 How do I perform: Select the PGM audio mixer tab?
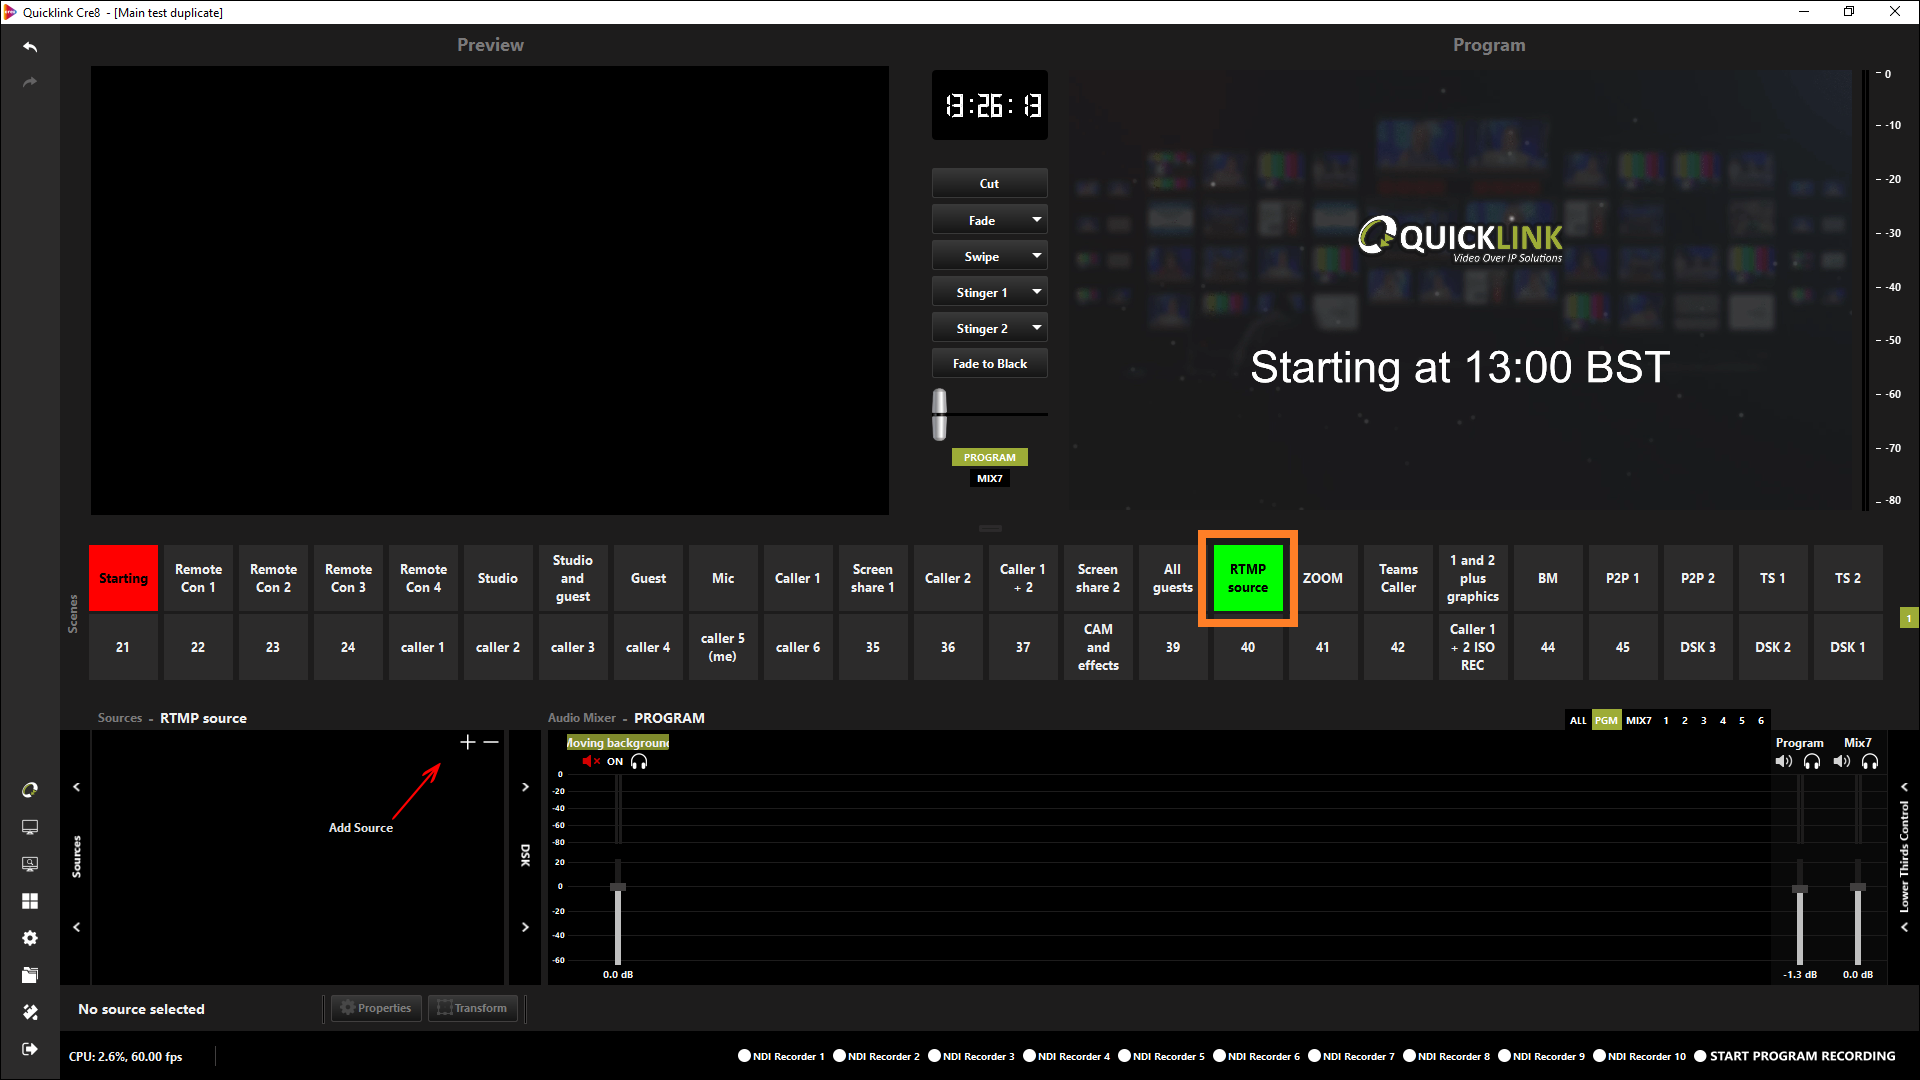(1606, 720)
